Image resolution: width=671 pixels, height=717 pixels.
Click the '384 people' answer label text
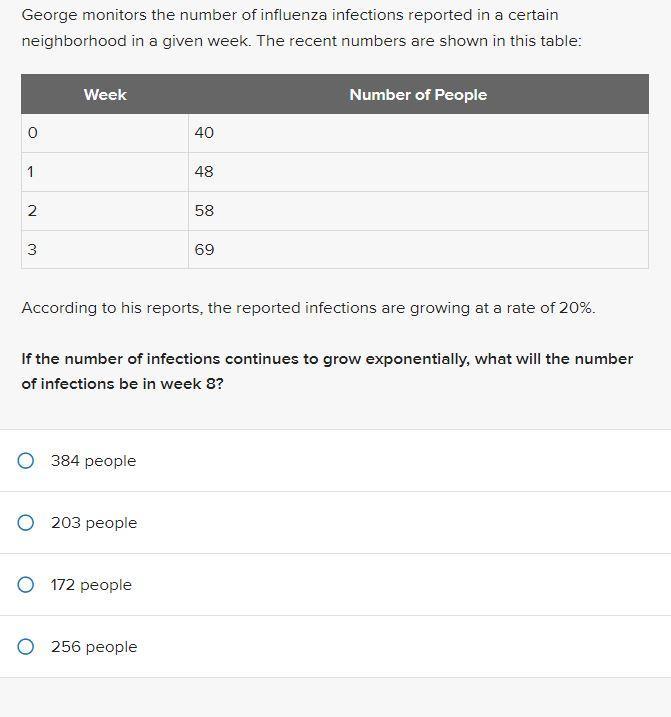pos(93,461)
